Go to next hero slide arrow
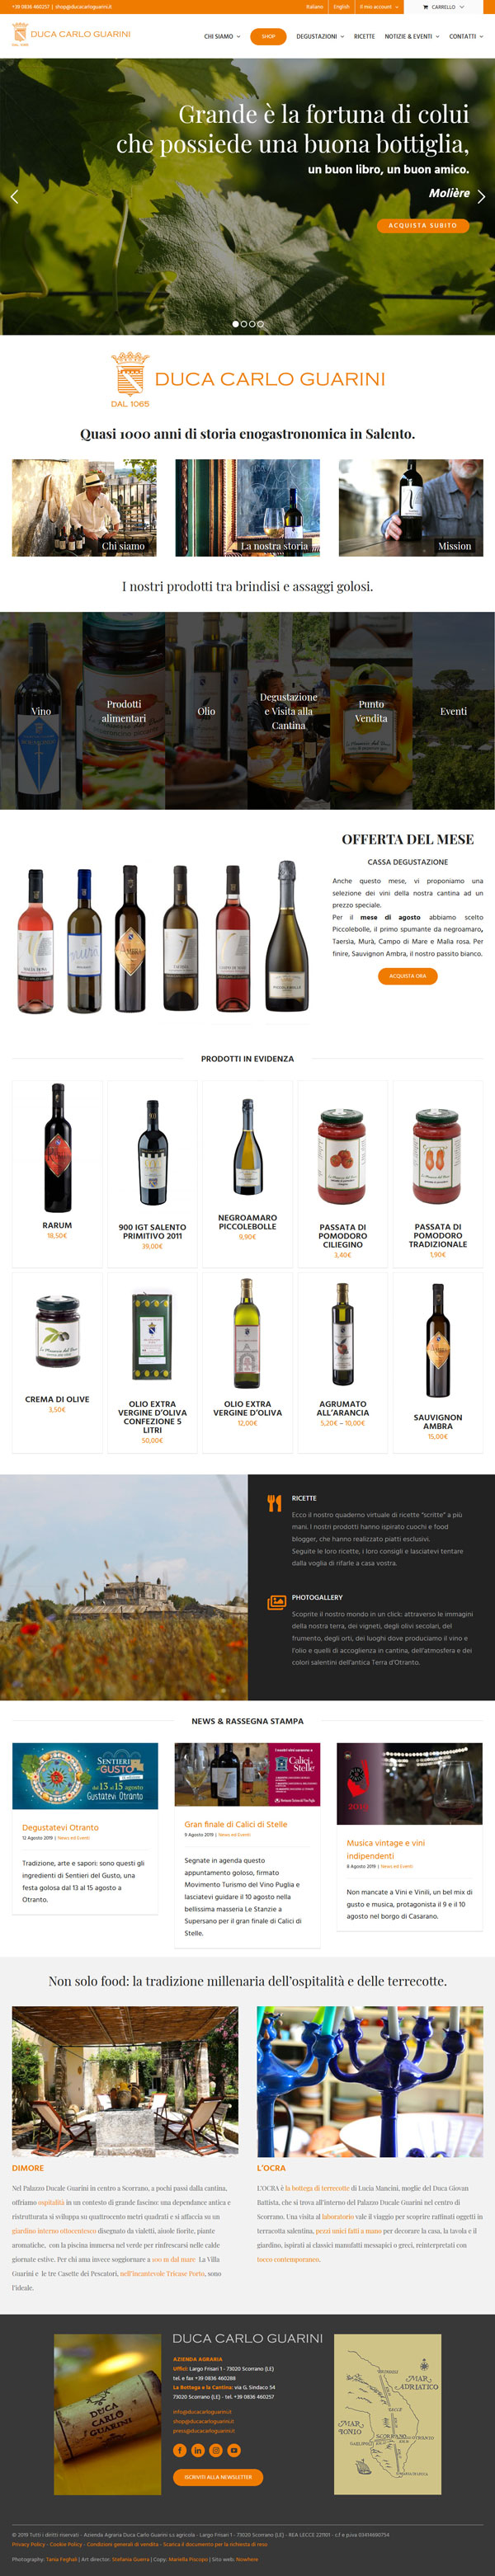 [481, 196]
